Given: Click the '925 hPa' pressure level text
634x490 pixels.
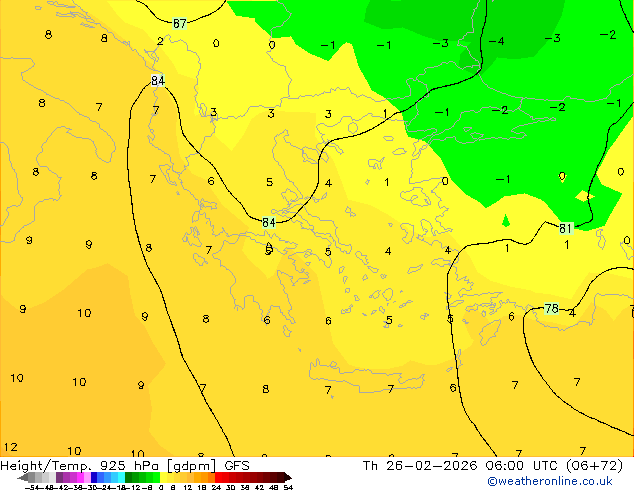Looking at the screenshot, I should 127,466.
